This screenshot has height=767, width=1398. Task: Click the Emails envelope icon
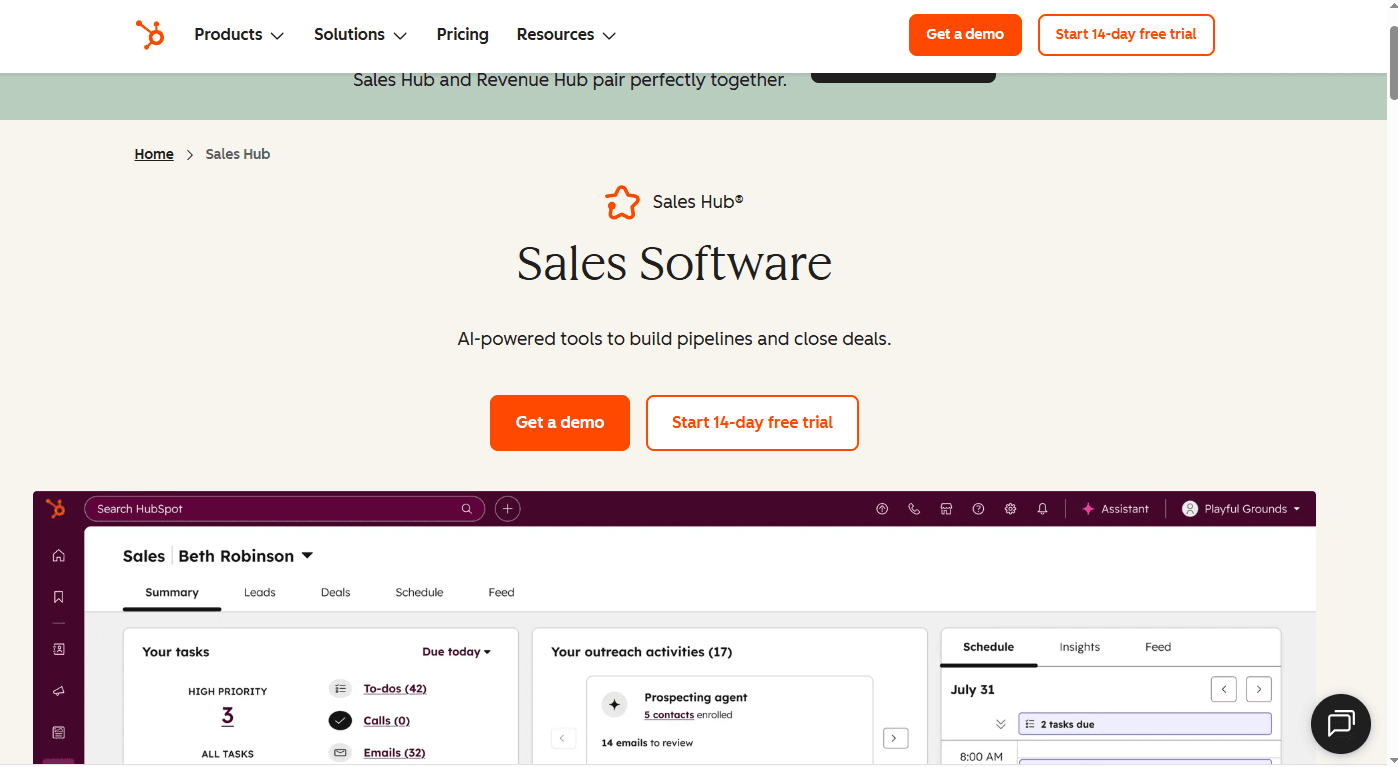point(341,752)
